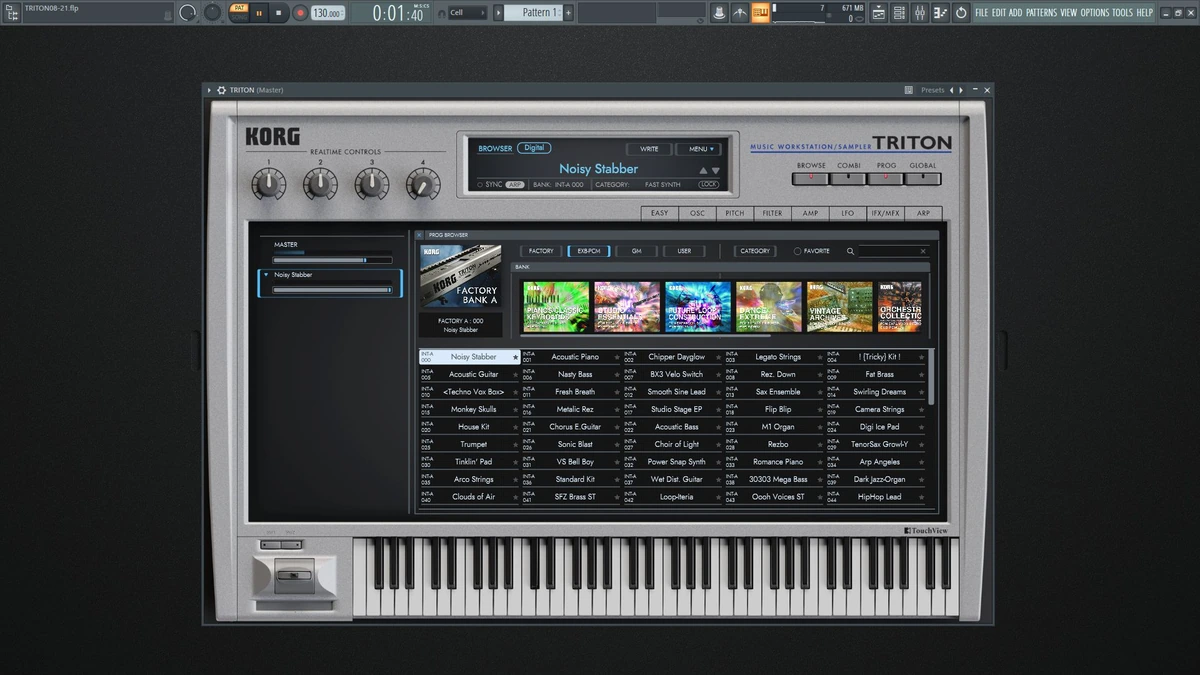The height and width of the screenshot is (675, 1200).
Task: Collapse the Noisy Stabber mixer entry arrow
Action: pos(266,274)
